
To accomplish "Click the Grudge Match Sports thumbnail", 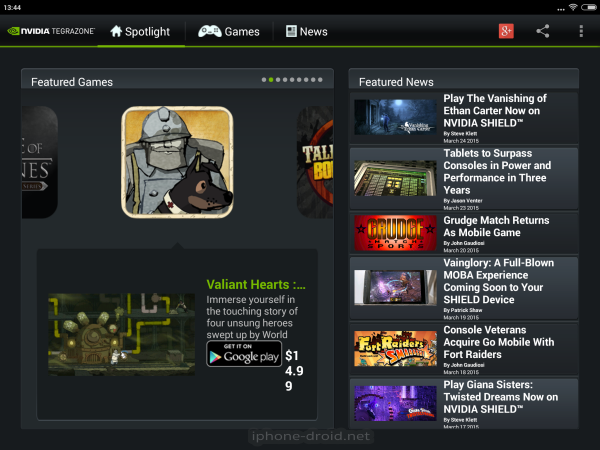I will [395, 233].
